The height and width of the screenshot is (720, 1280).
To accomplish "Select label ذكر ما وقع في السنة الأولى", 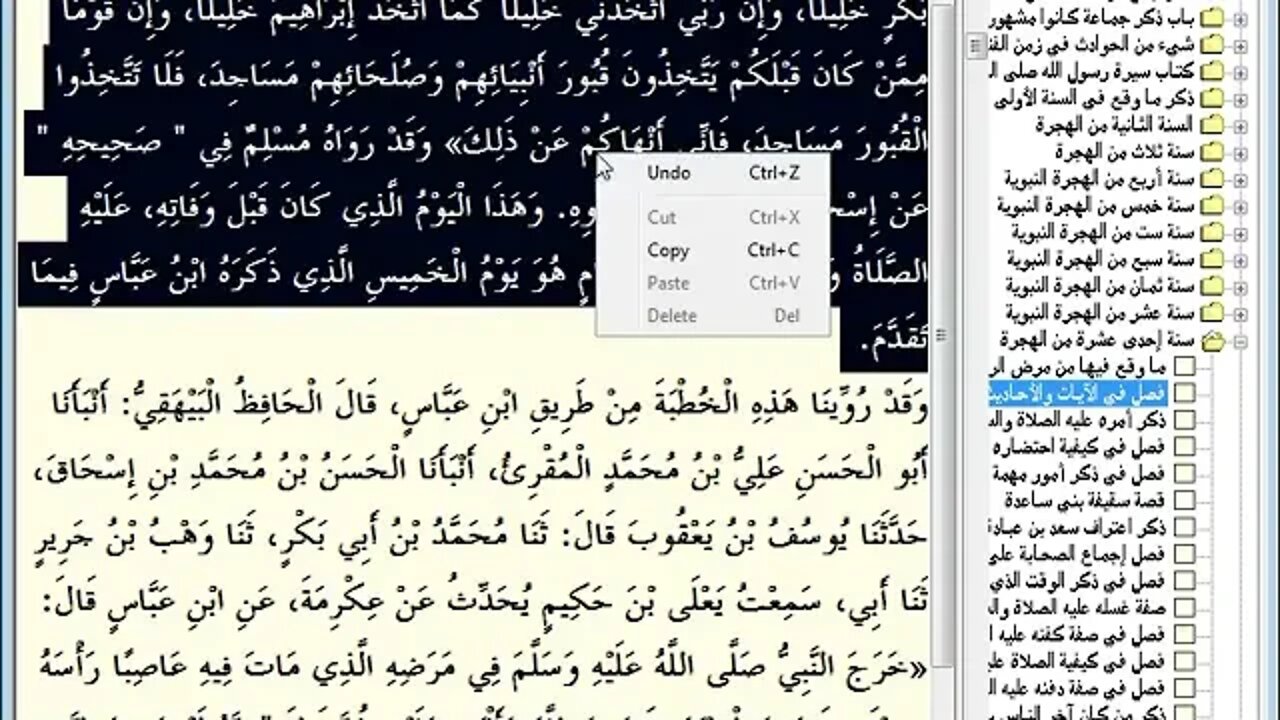I will coord(1096,99).
